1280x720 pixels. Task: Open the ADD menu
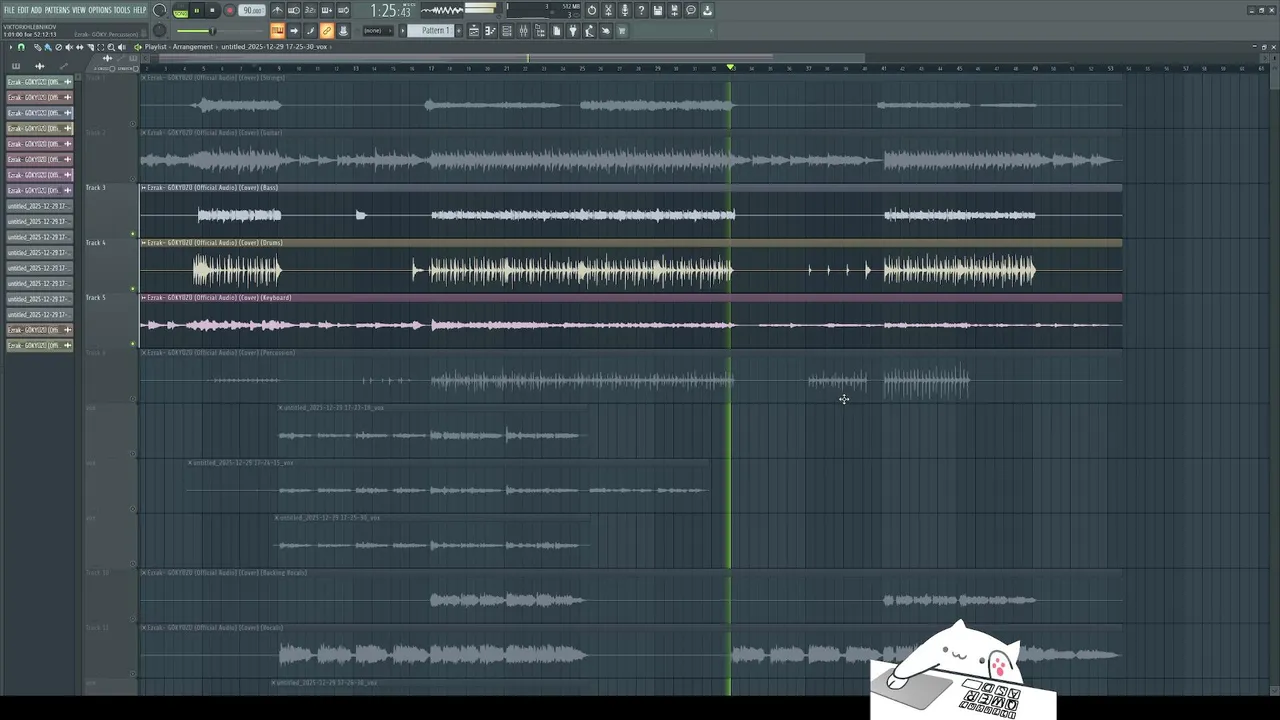[37, 10]
